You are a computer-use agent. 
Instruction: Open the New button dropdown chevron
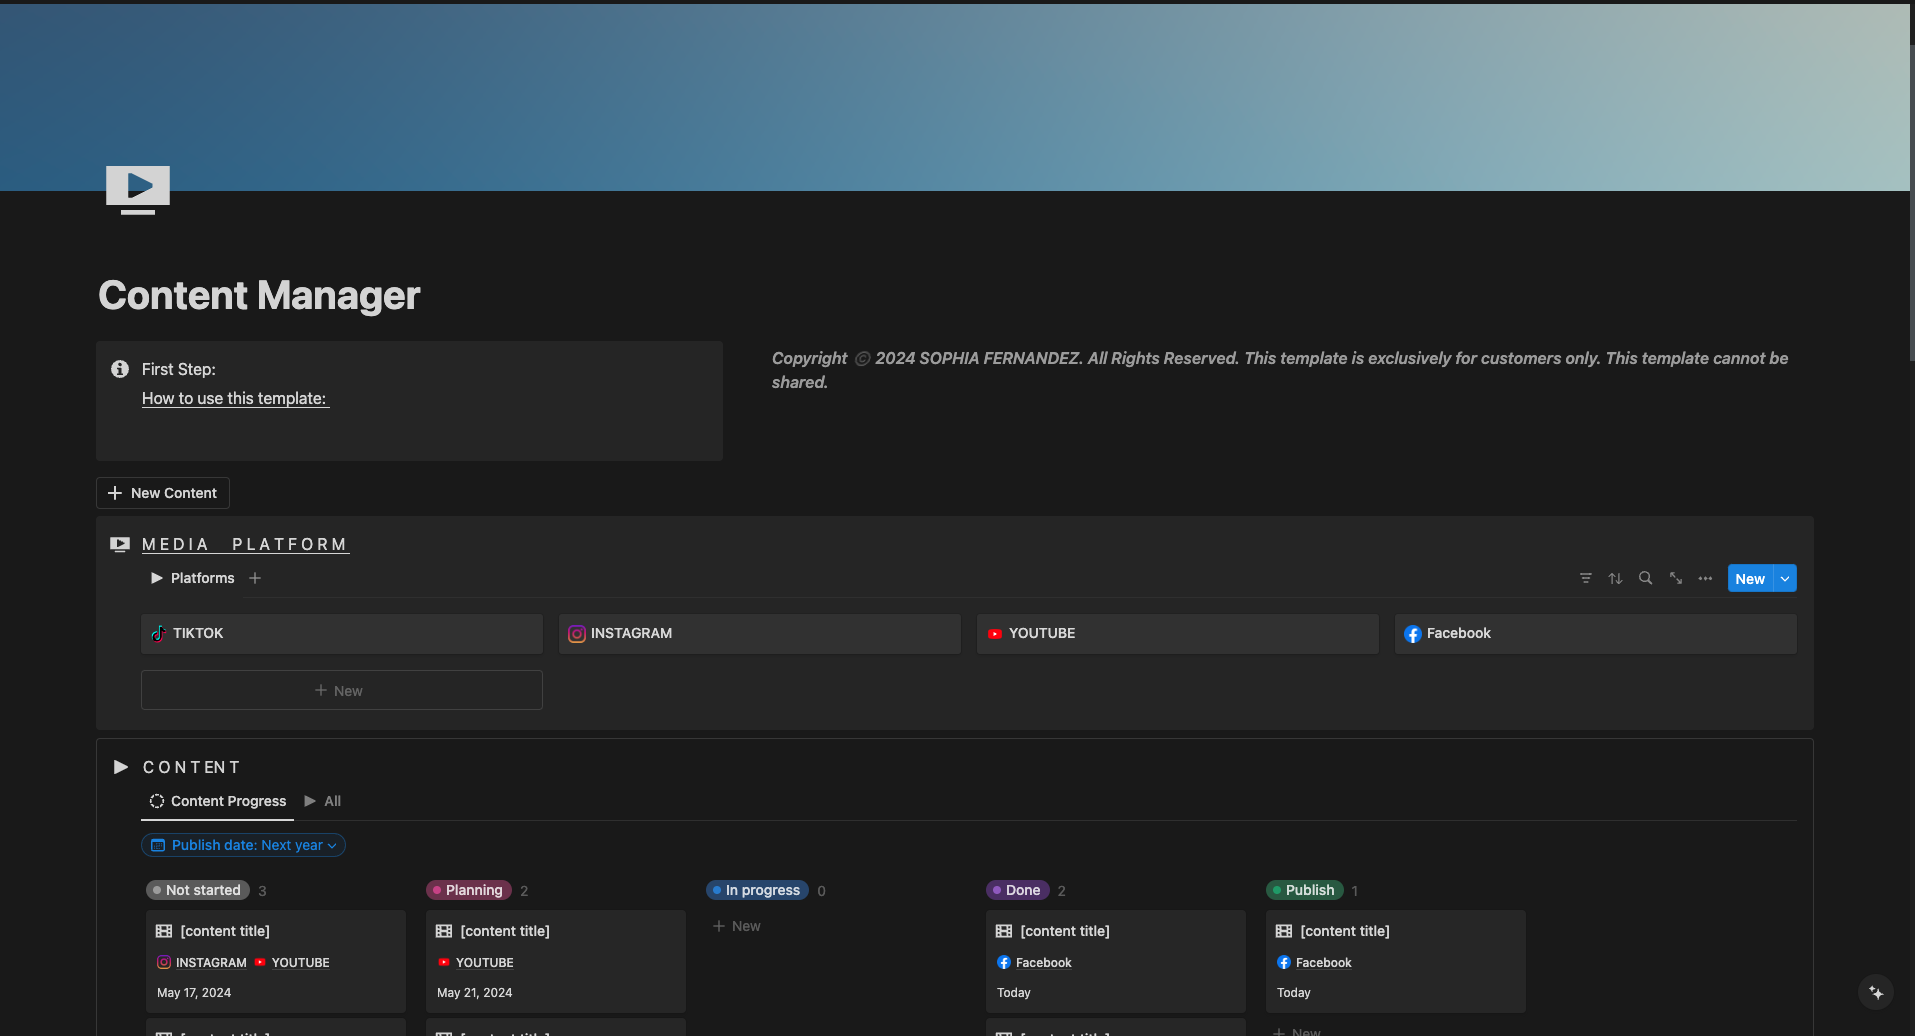pyautogui.click(x=1785, y=578)
